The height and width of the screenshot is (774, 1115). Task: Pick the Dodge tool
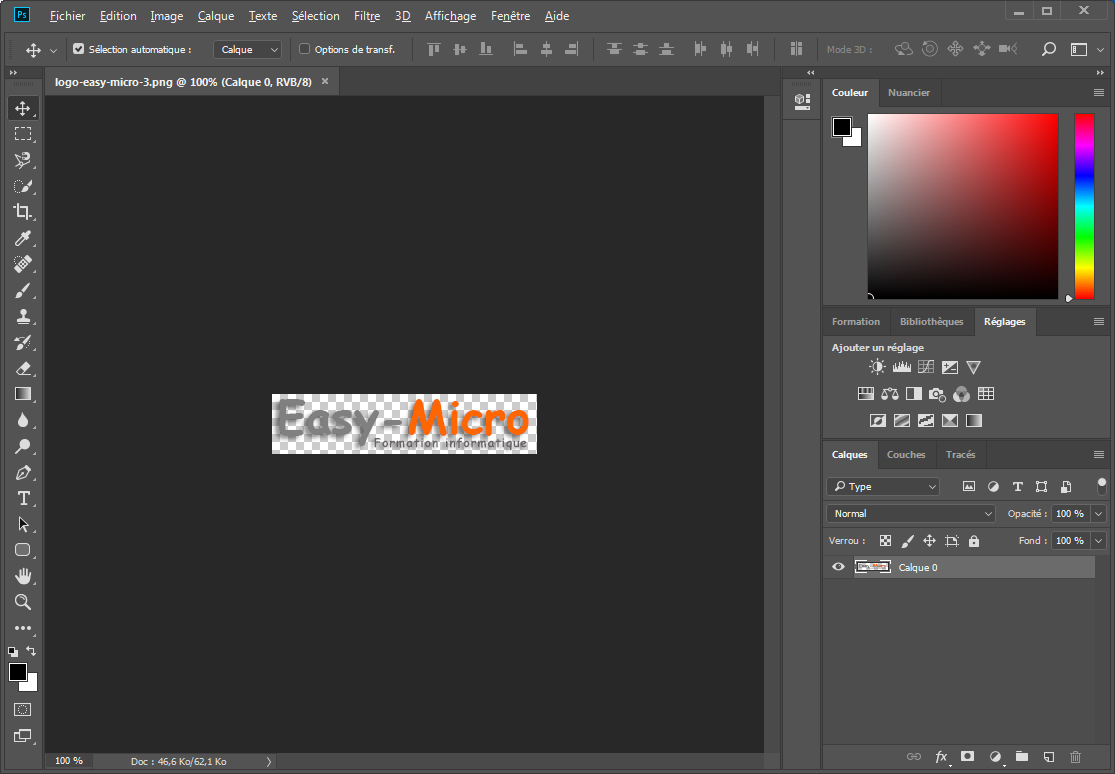click(23, 446)
